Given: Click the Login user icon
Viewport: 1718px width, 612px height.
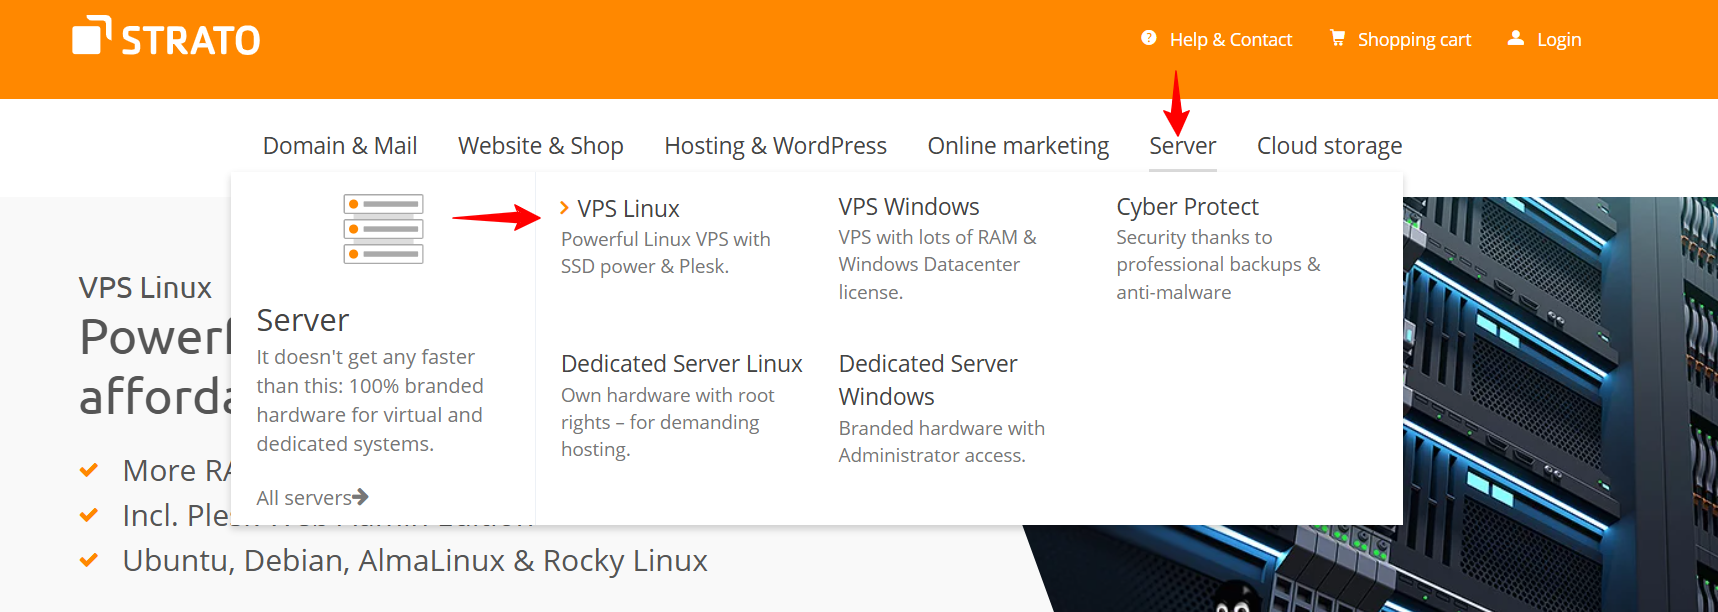Looking at the screenshot, I should [1516, 38].
